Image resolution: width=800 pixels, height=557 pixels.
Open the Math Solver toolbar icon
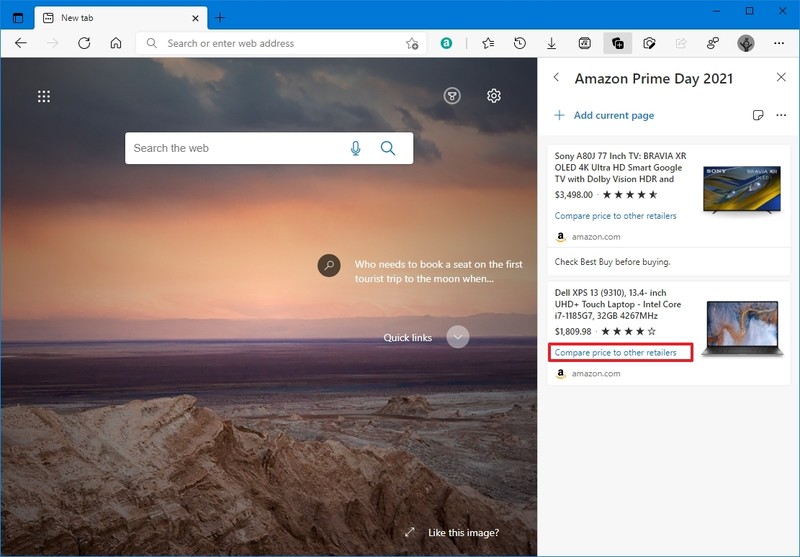click(585, 43)
